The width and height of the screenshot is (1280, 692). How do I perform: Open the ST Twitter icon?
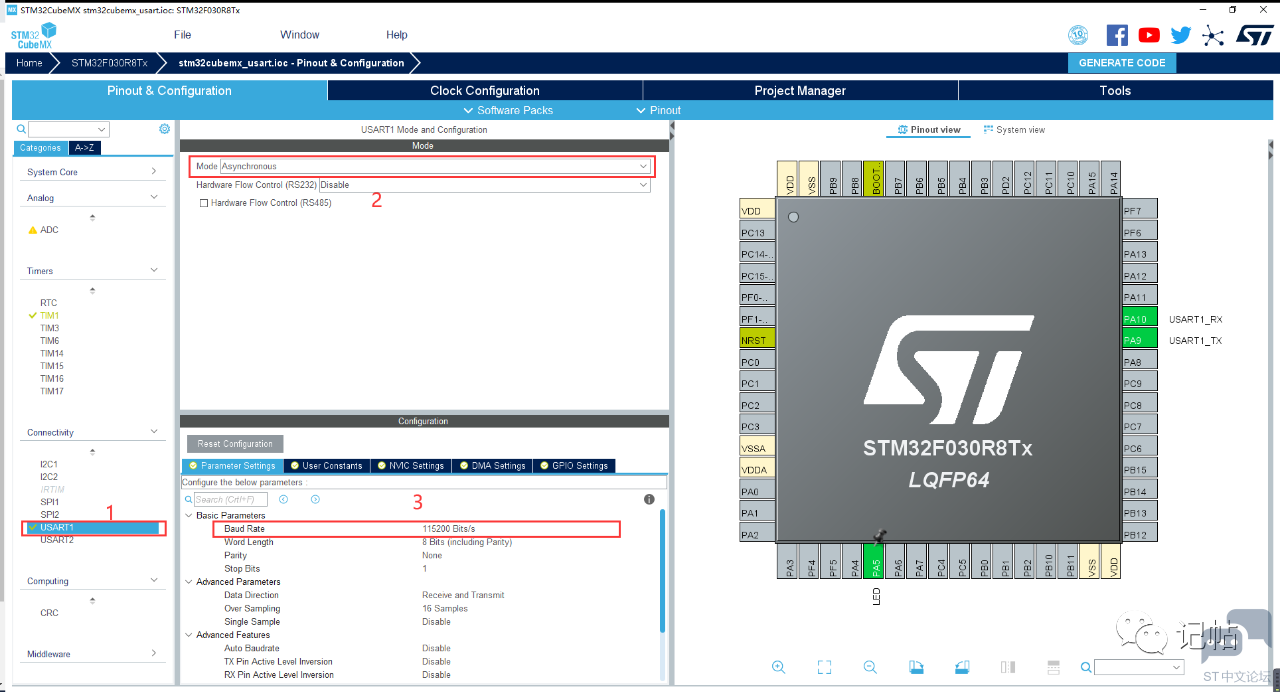(x=1181, y=35)
